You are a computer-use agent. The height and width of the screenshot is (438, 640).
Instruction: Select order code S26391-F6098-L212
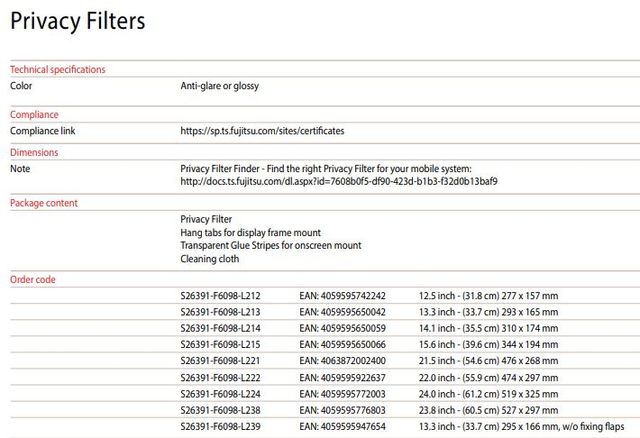220,296
